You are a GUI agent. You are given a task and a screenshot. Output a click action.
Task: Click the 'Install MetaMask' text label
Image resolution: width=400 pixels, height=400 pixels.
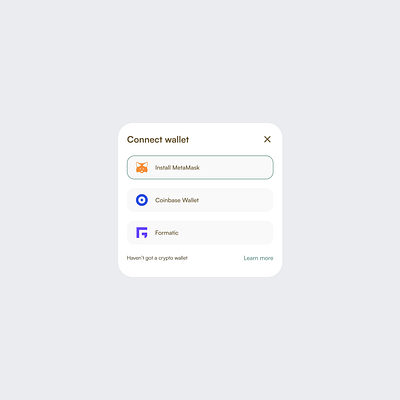[177, 167]
